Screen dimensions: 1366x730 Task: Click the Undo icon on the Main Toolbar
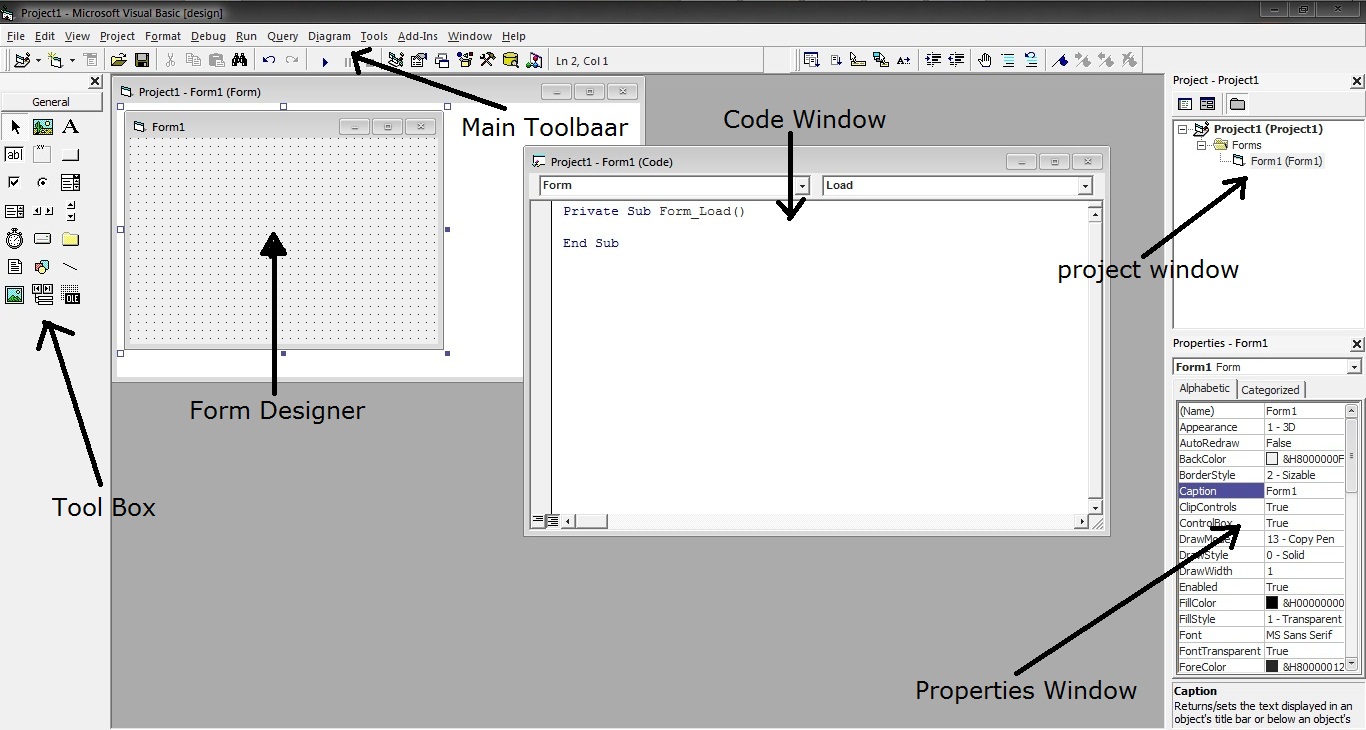click(x=268, y=60)
